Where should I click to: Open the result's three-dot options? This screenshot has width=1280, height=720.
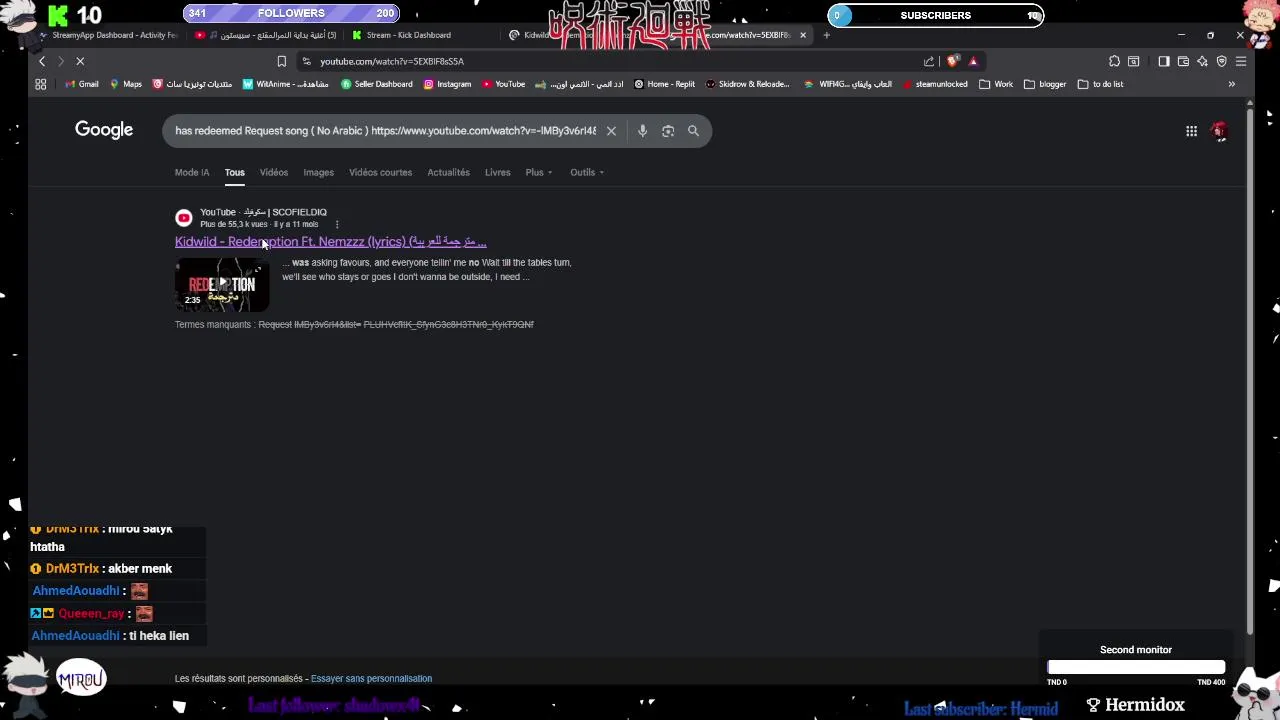[x=337, y=224]
